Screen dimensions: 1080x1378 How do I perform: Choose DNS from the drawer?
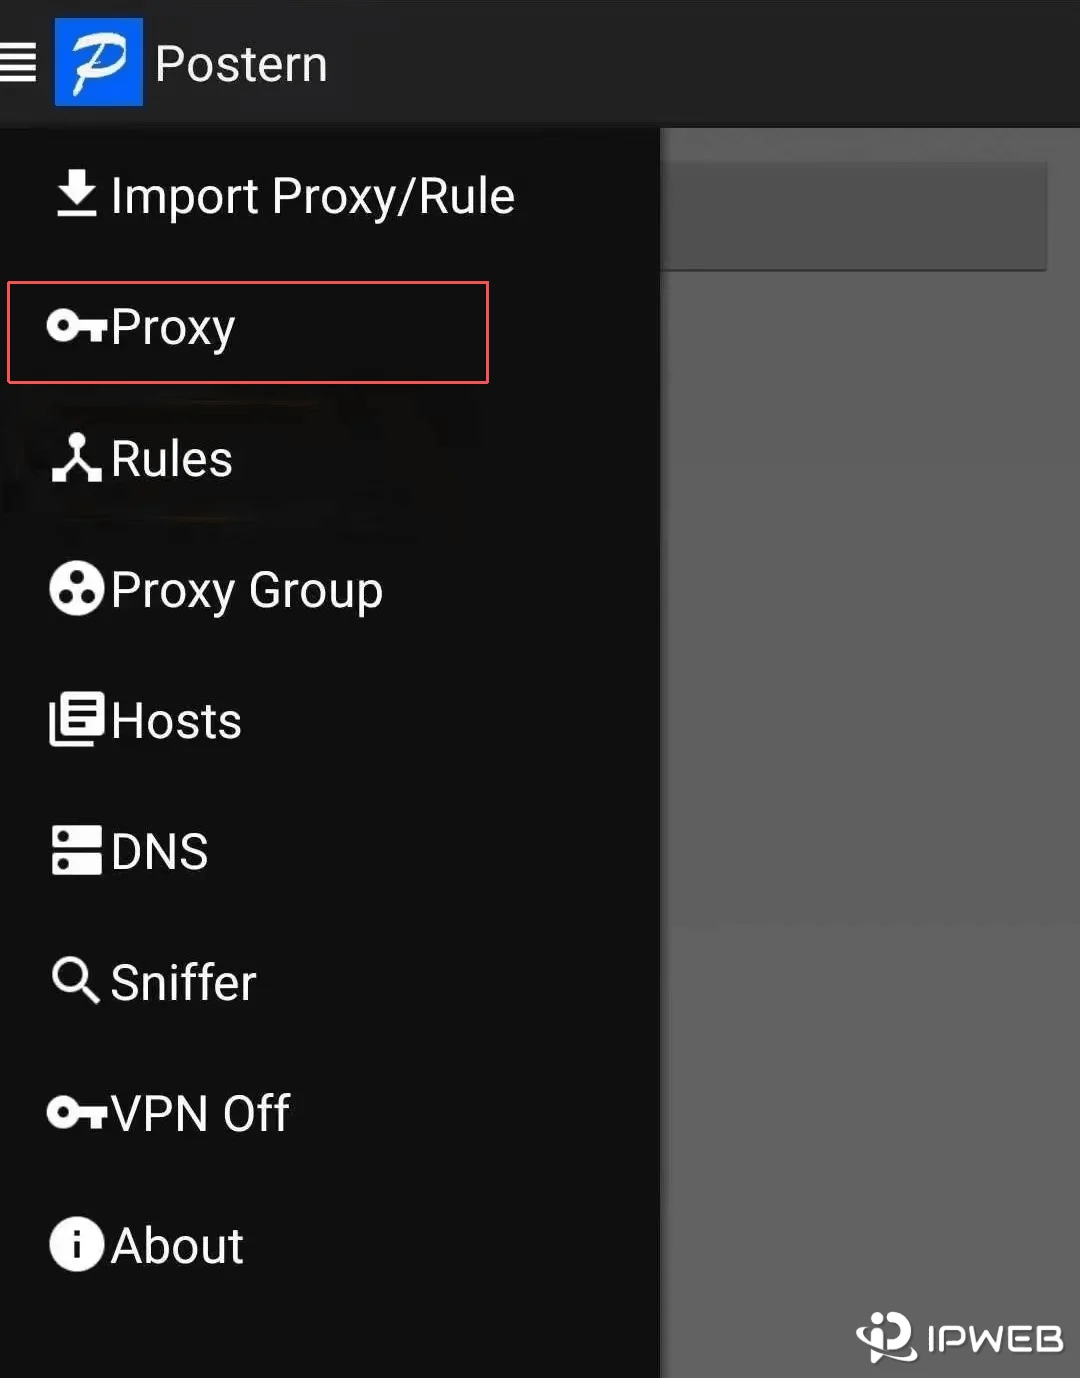point(159,852)
